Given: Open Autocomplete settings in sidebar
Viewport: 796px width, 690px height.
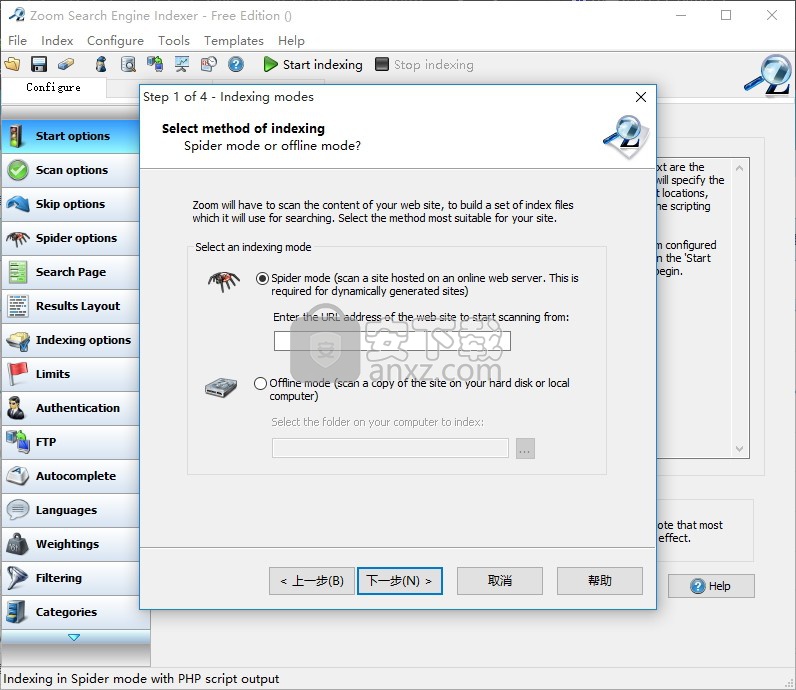Looking at the screenshot, I should pyautogui.click(x=71, y=476).
